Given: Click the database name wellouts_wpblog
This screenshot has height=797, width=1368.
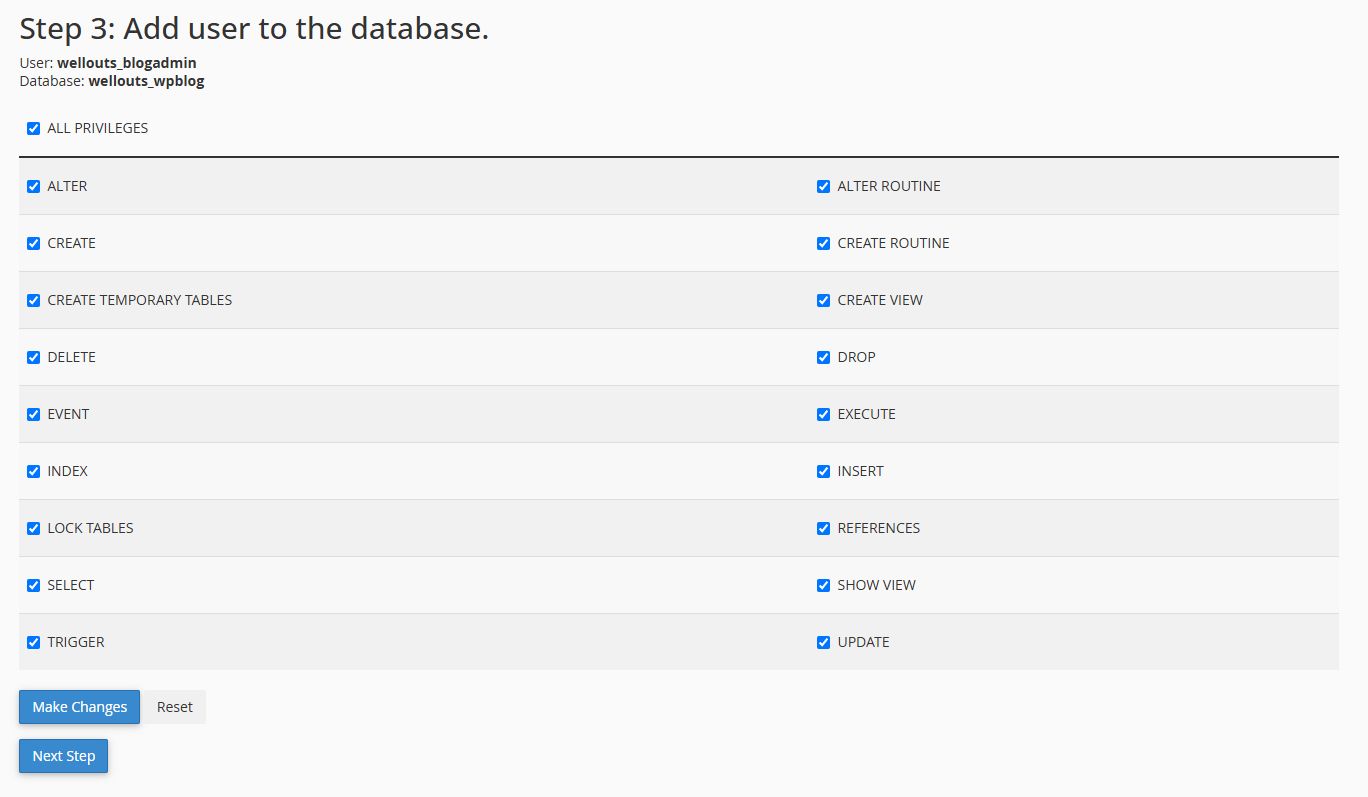Looking at the screenshot, I should tap(146, 81).
